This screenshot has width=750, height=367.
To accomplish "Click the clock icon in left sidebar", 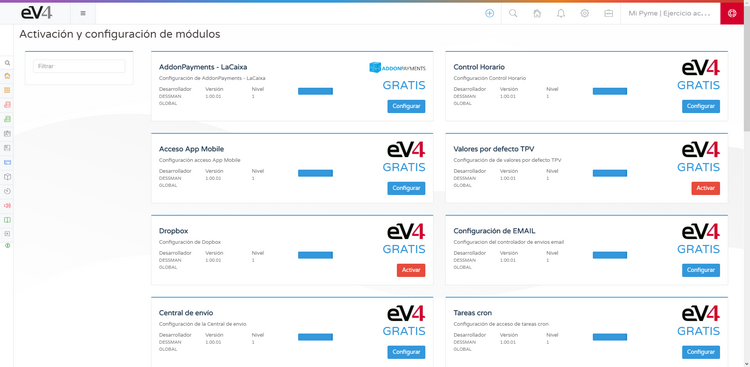I will tap(7, 191).
